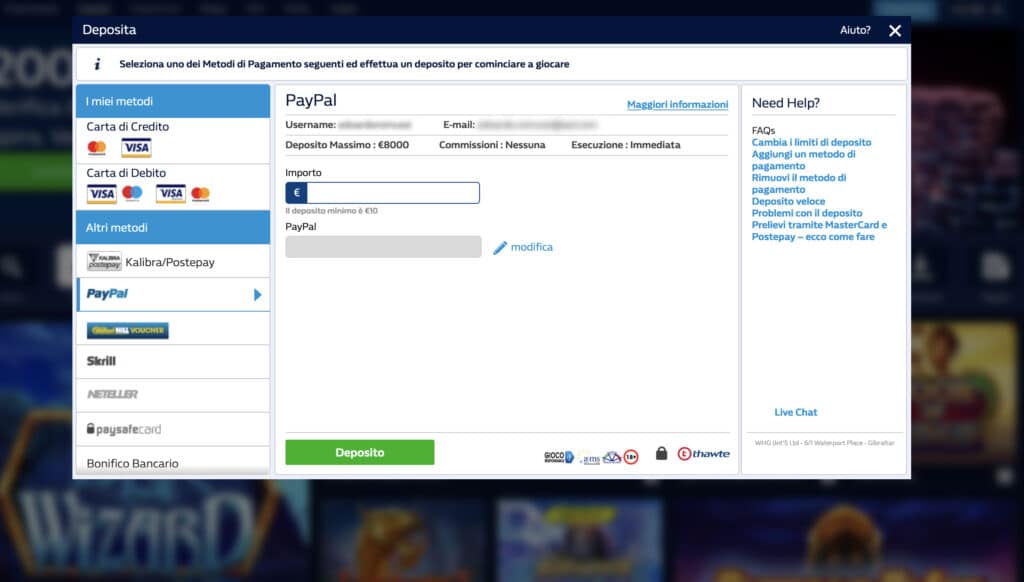Select the PayPal payment method row
The image size is (1024, 582).
173,295
